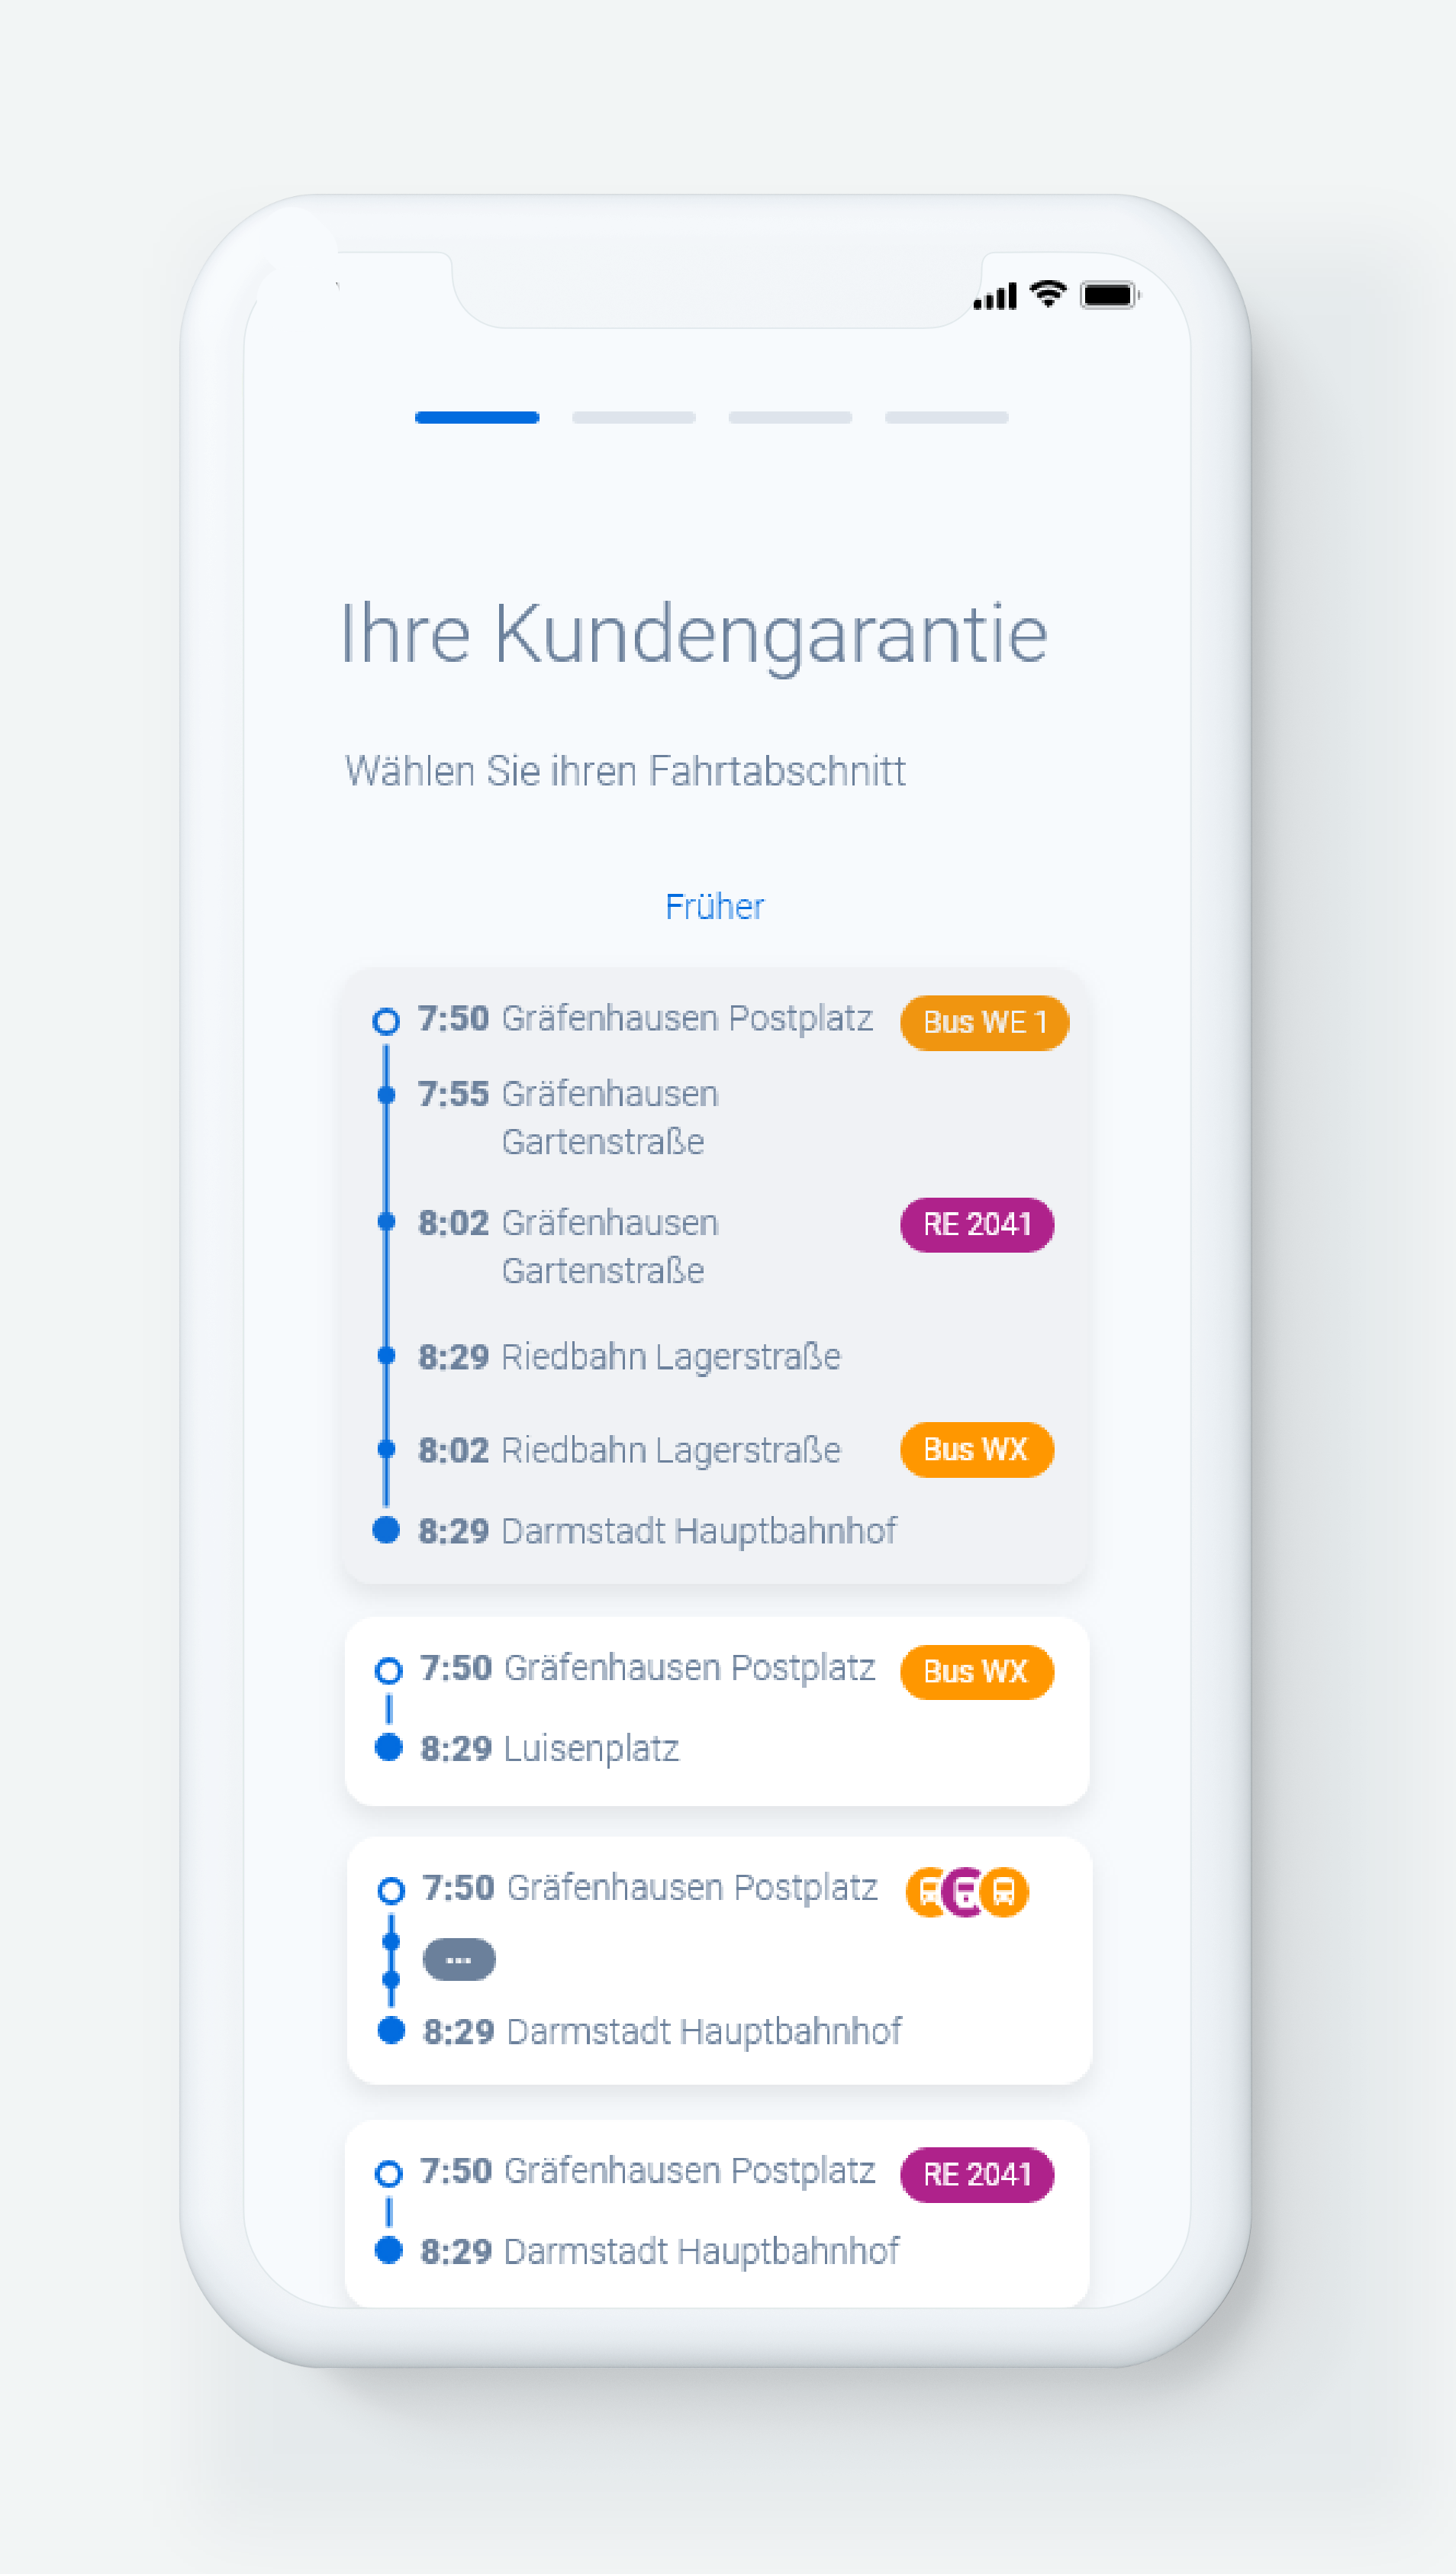The height and width of the screenshot is (2574, 1456).
Task: Go to the first active progress step
Action: (x=477, y=417)
